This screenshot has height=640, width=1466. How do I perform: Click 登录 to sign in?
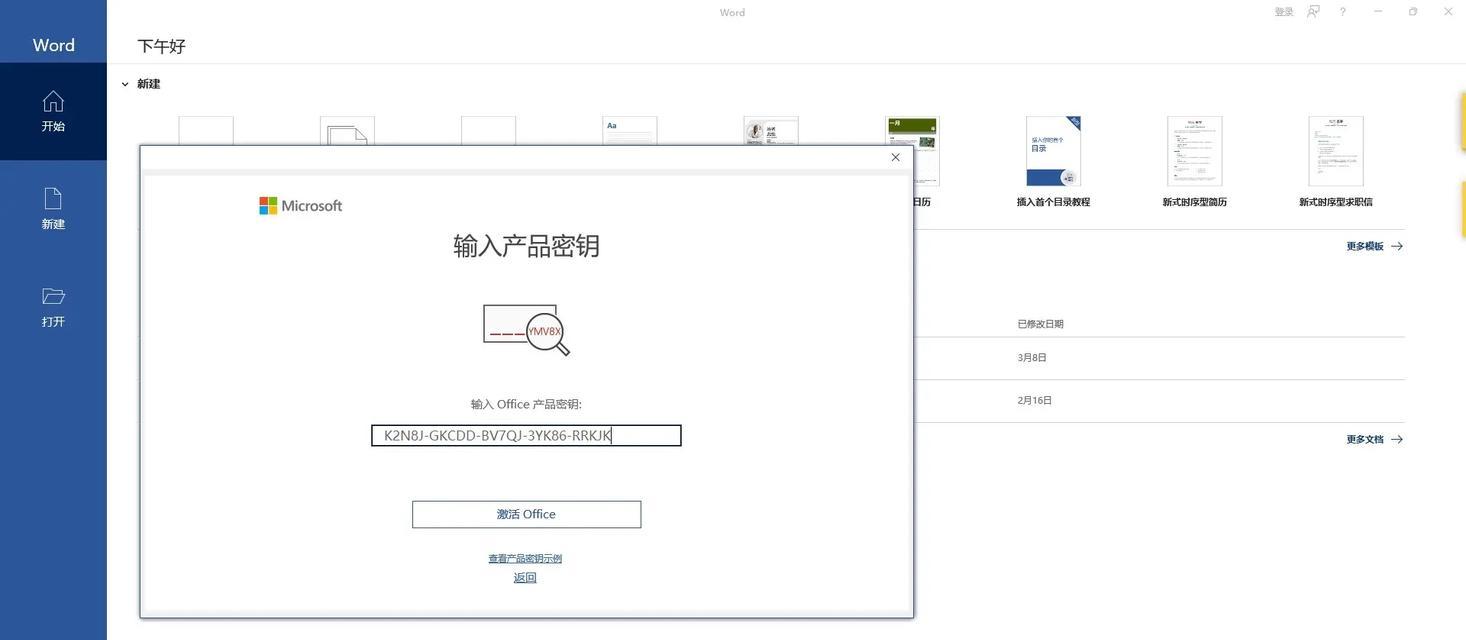tap(1284, 12)
